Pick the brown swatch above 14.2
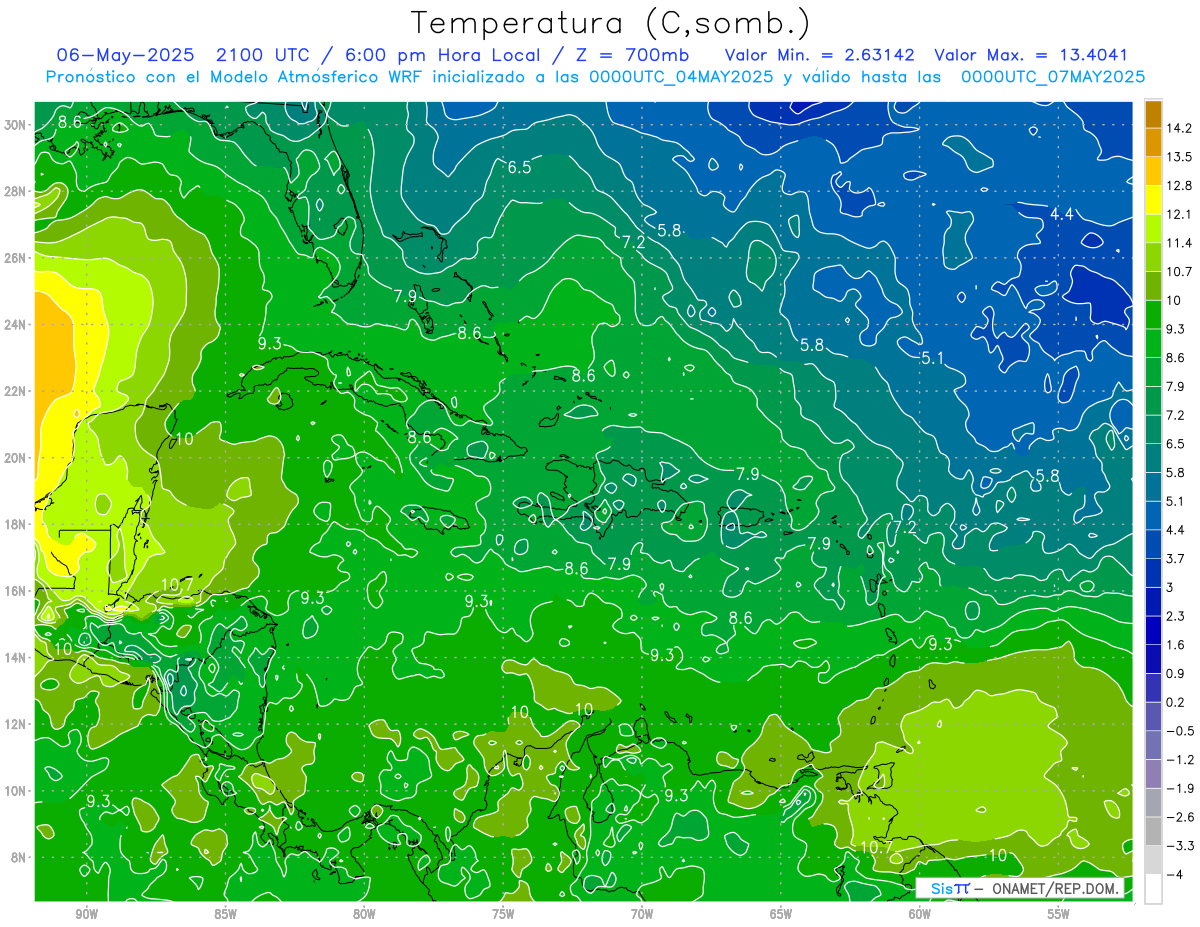Screen dimensions: 1200x927 coord(1153,114)
